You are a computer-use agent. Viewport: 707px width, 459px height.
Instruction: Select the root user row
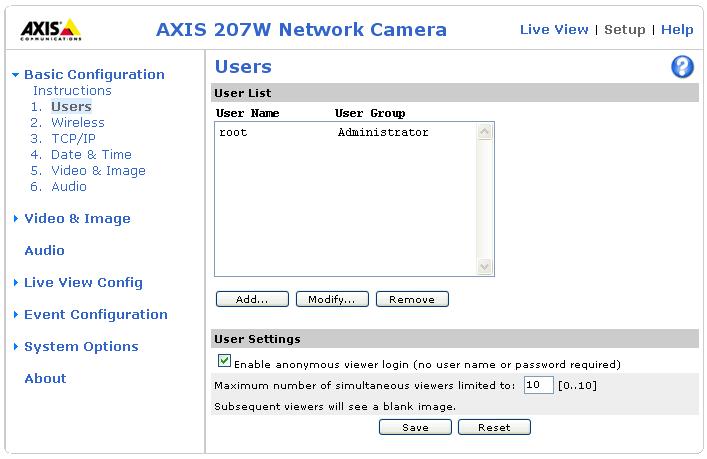(x=345, y=133)
